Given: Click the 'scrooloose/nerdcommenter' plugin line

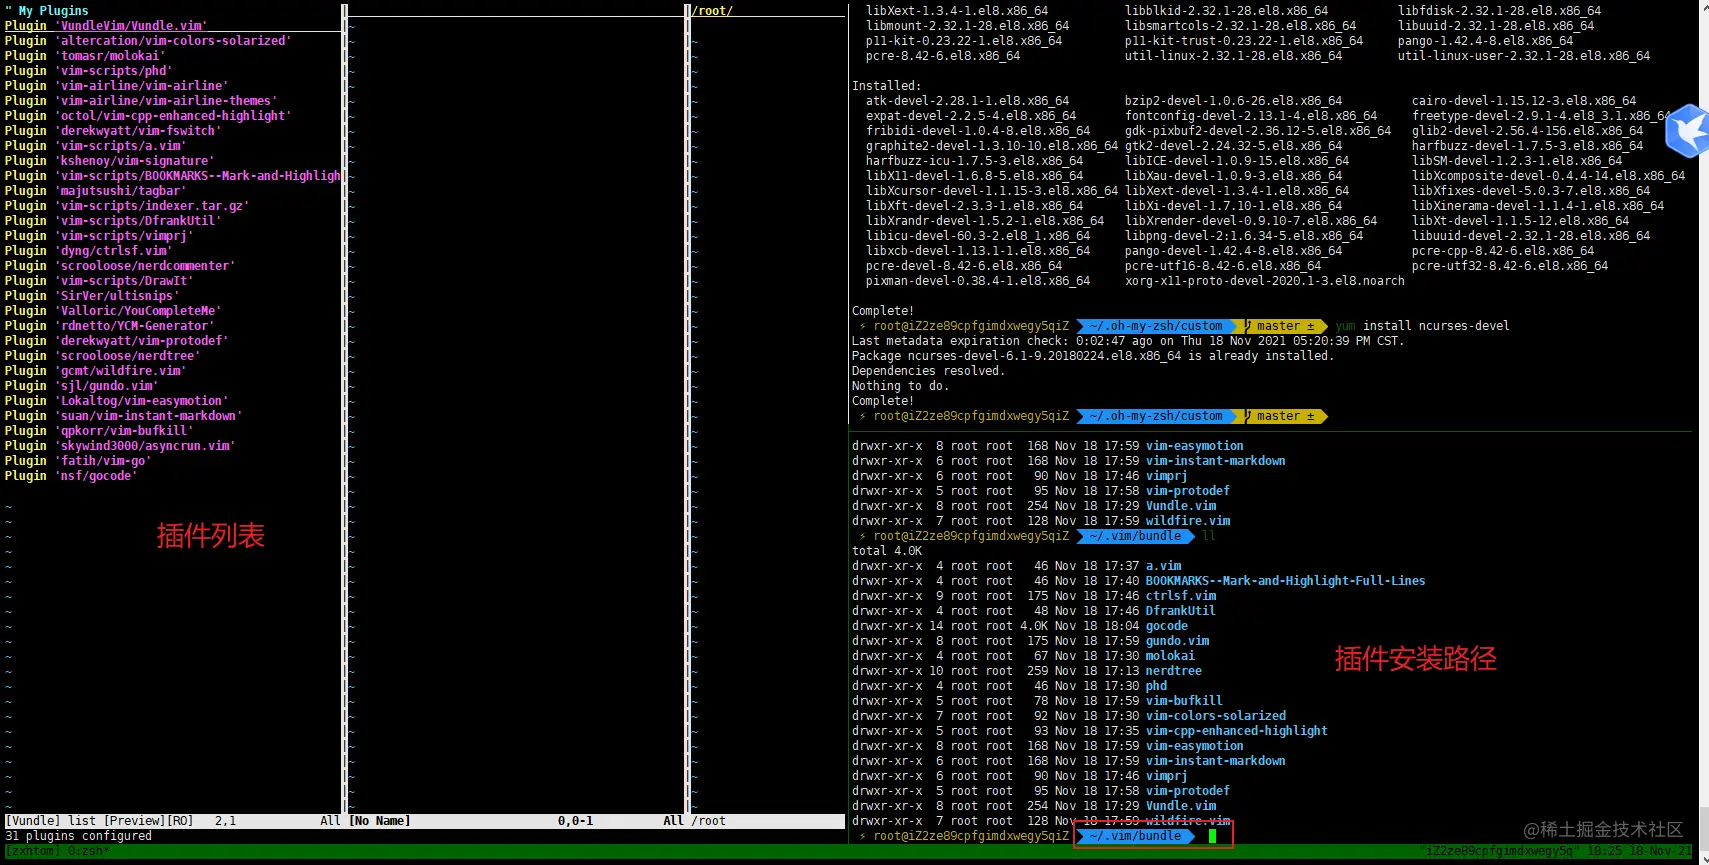Looking at the screenshot, I should pyautogui.click(x=120, y=266).
